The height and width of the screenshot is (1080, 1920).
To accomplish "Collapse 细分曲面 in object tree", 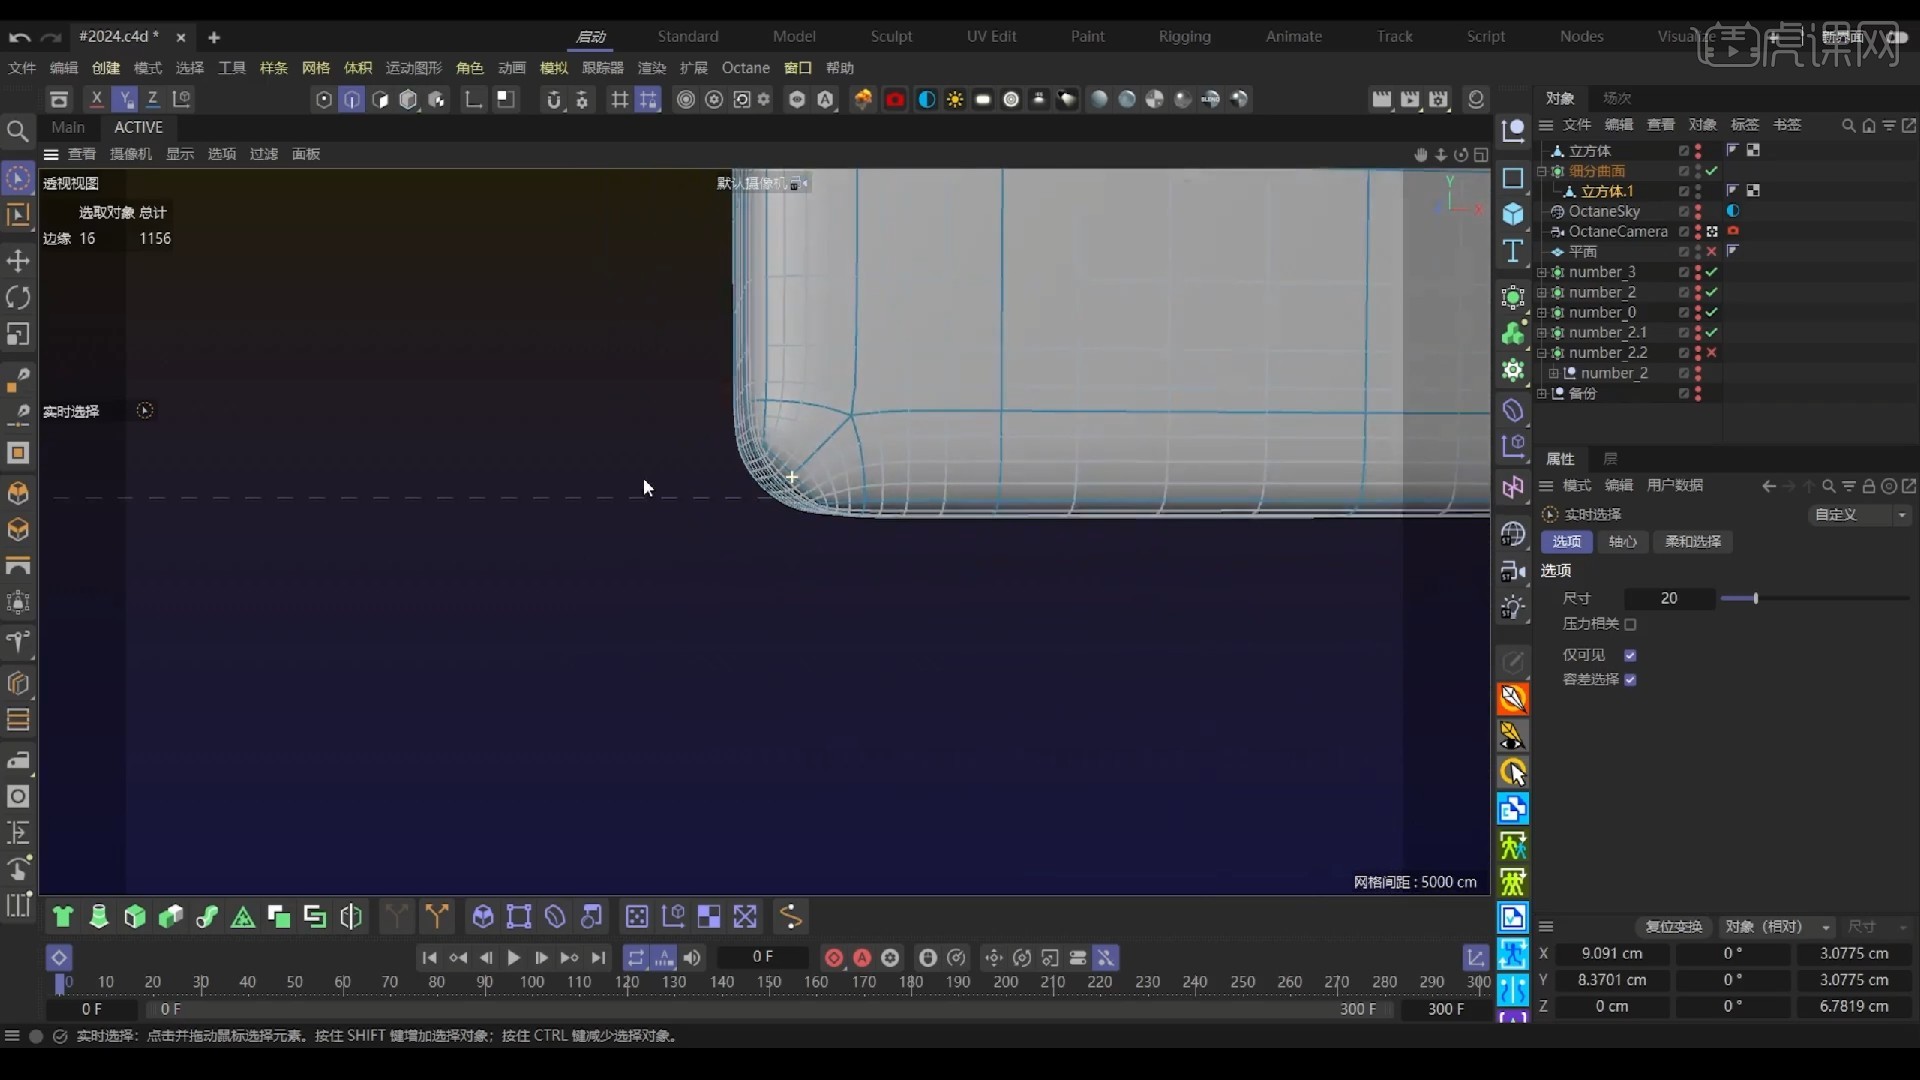I will point(1542,171).
